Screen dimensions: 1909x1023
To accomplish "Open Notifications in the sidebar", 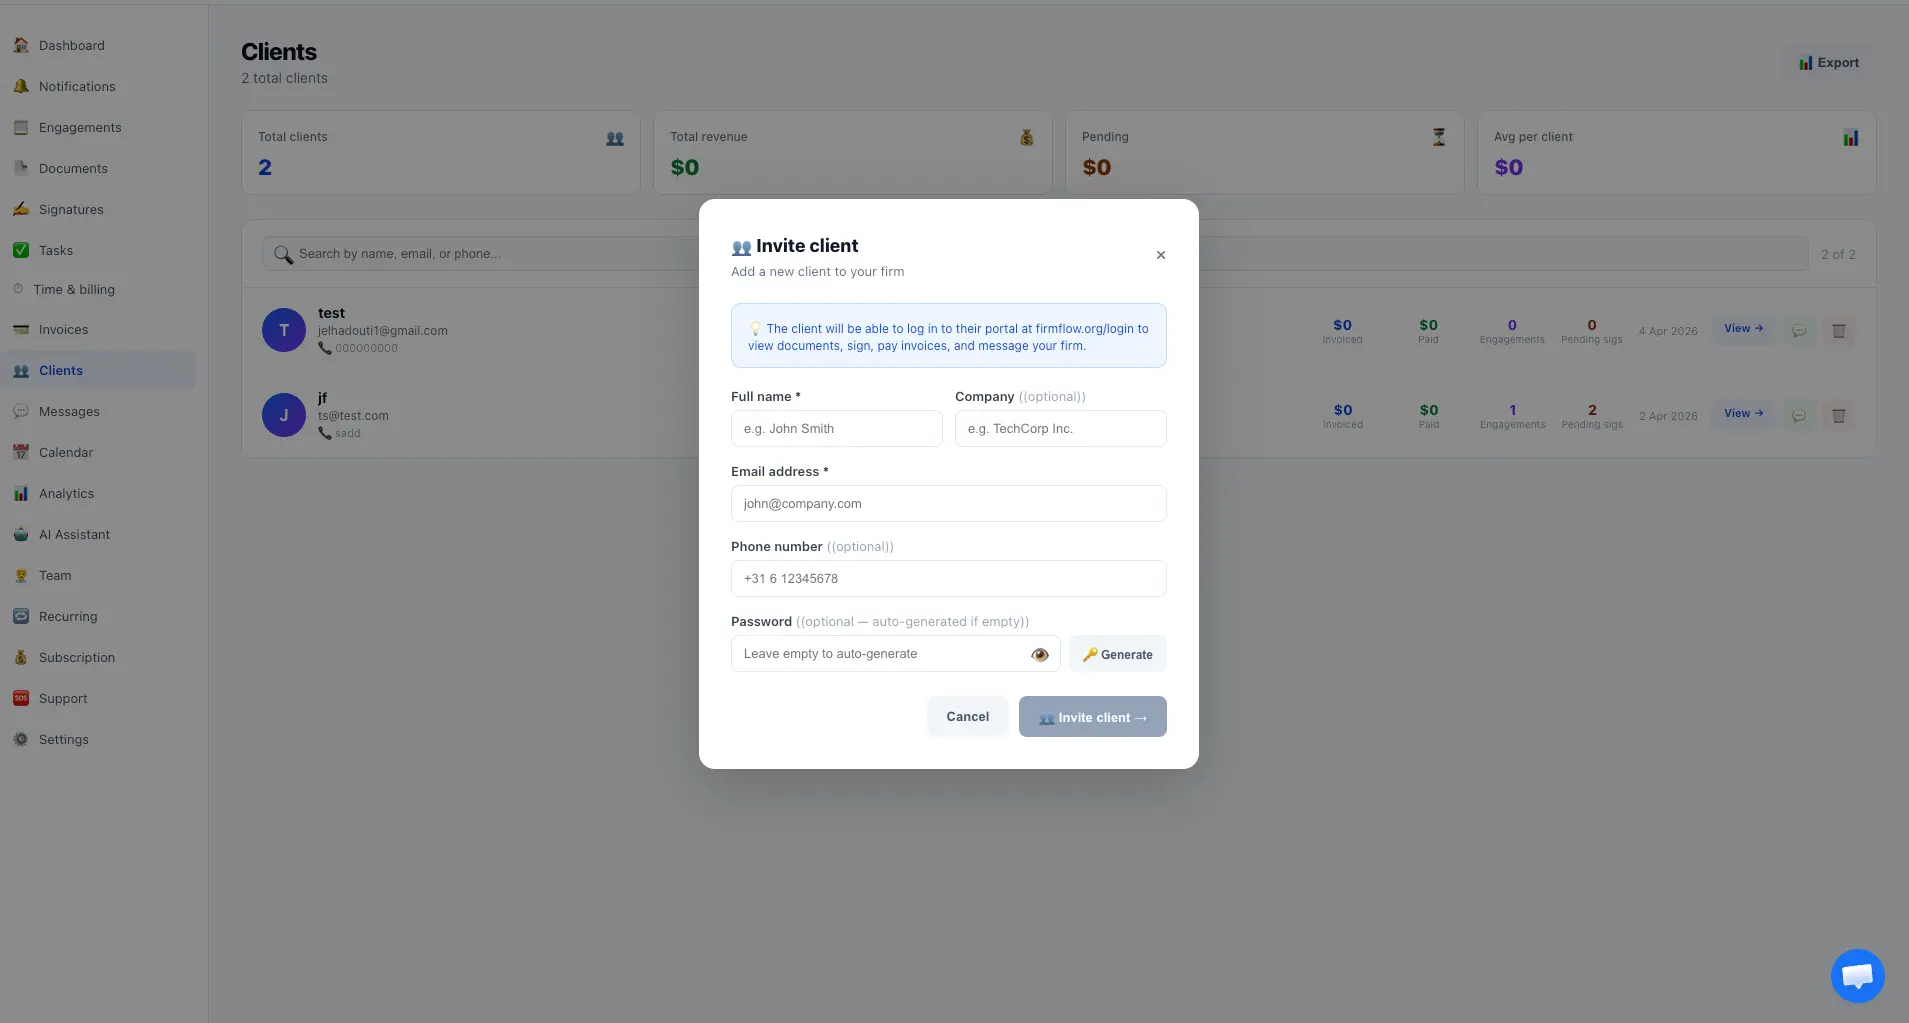I will click(x=76, y=86).
